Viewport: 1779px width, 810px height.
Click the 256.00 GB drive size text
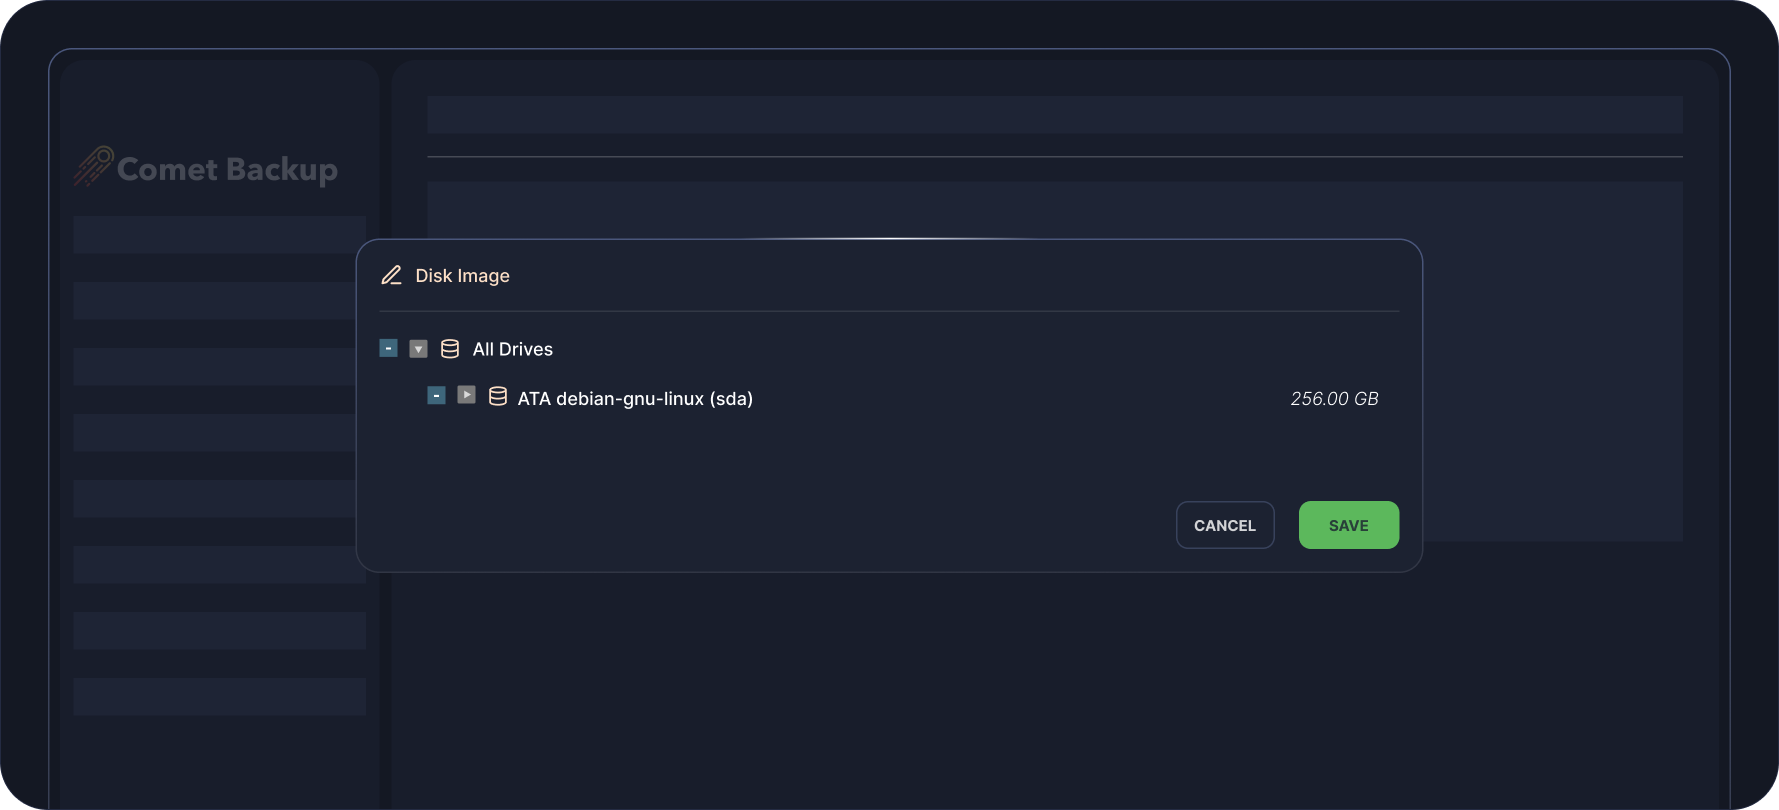pos(1334,399)
